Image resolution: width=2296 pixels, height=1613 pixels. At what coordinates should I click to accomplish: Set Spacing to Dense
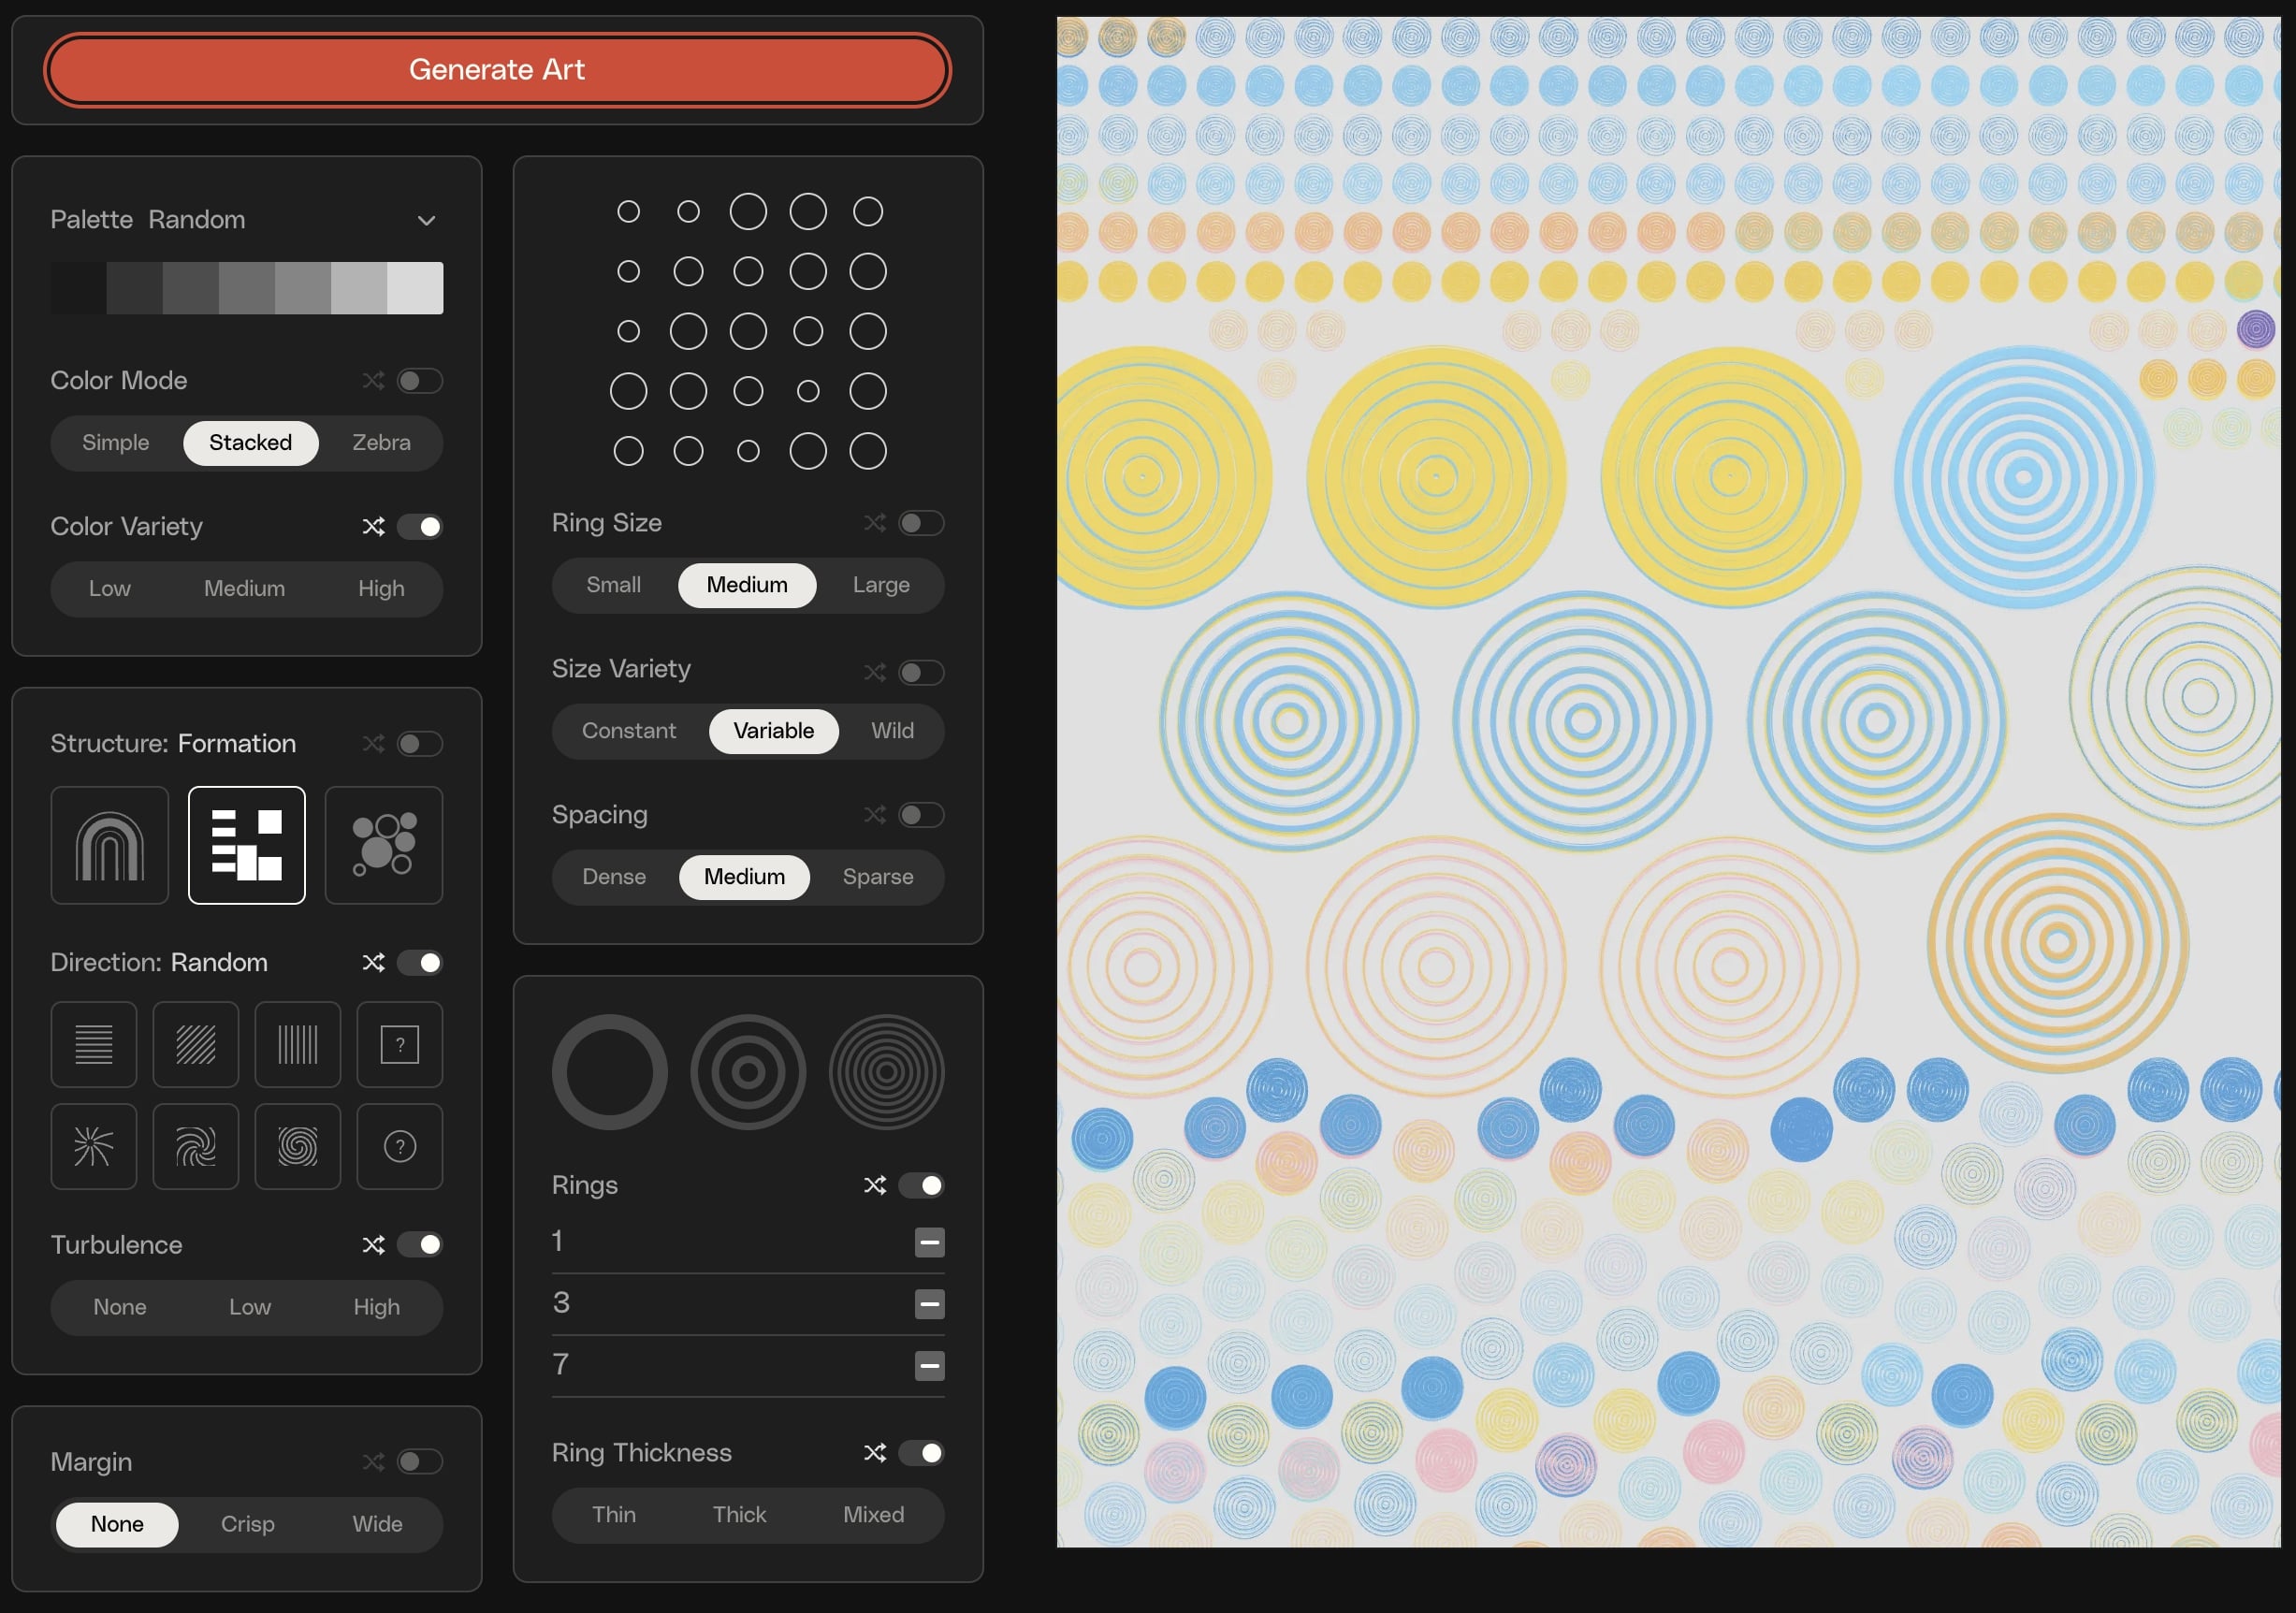coord(614,876)
